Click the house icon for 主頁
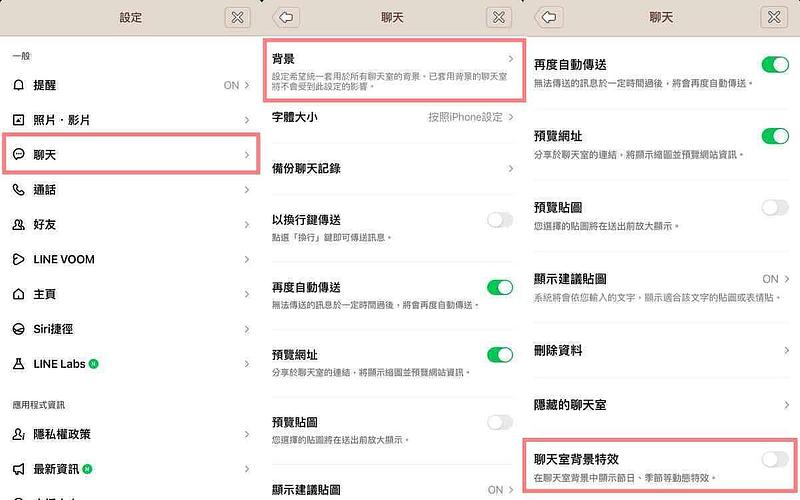800x500 pixels. 18,295
